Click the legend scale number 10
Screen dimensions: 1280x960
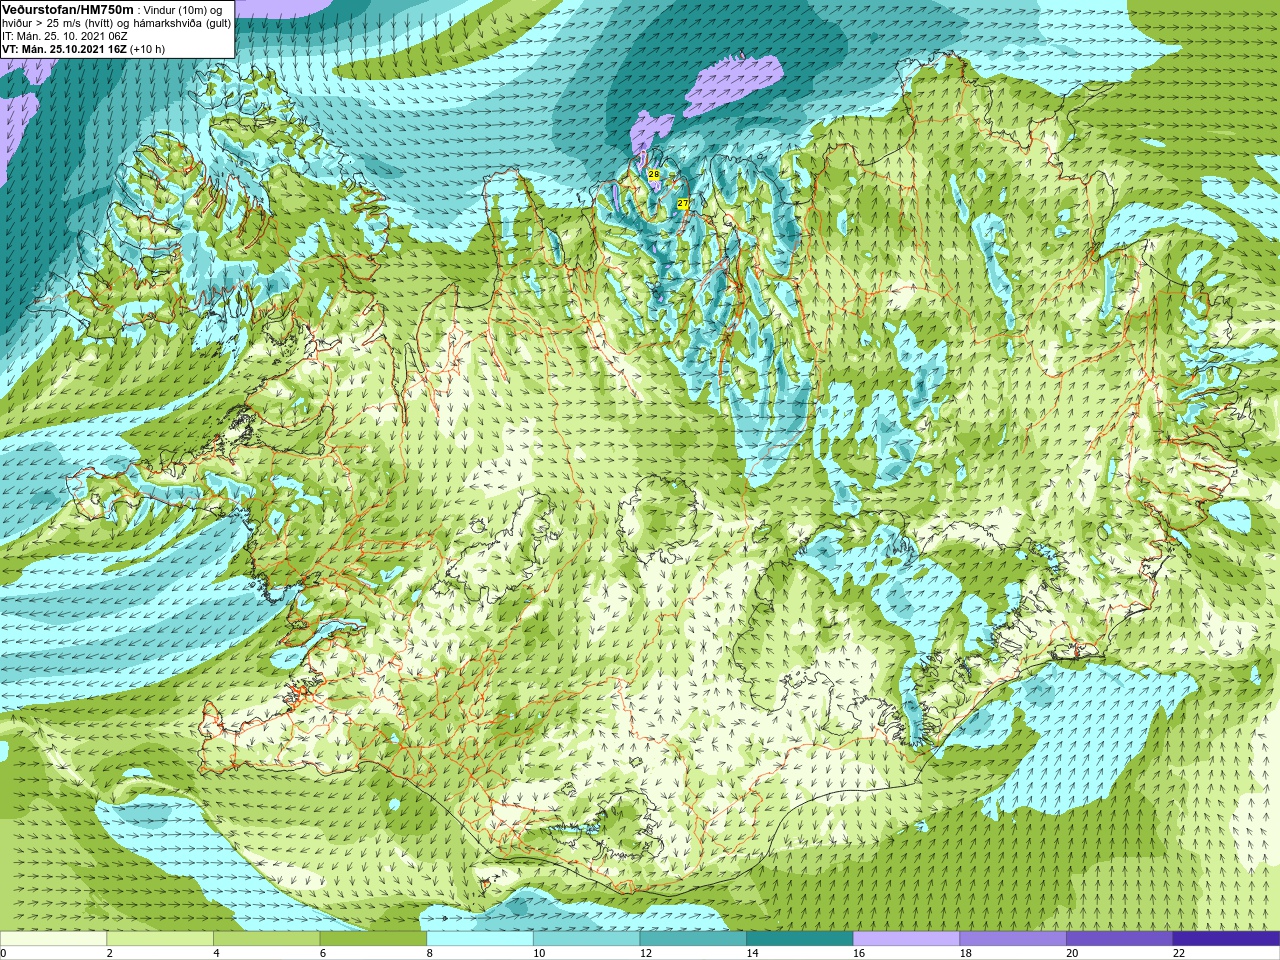(x=539, y=953)
